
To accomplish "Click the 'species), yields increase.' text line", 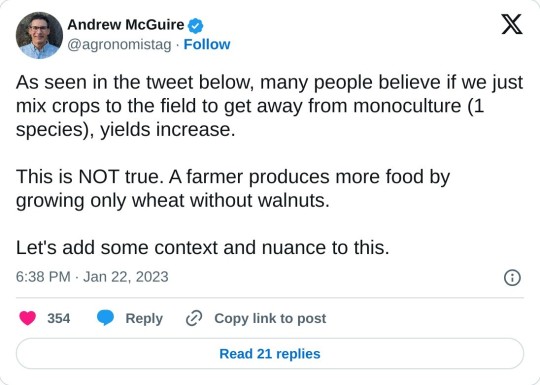I will (125, 130).
